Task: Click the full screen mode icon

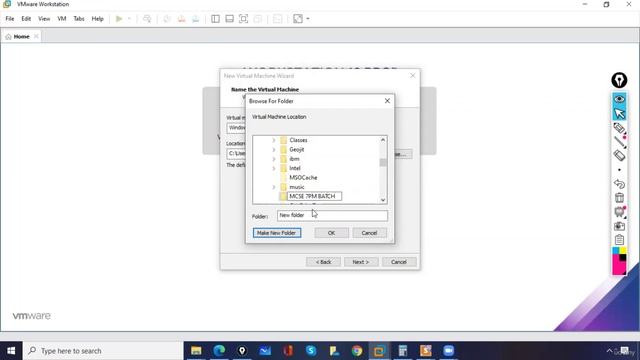Action: pos(243,19)
